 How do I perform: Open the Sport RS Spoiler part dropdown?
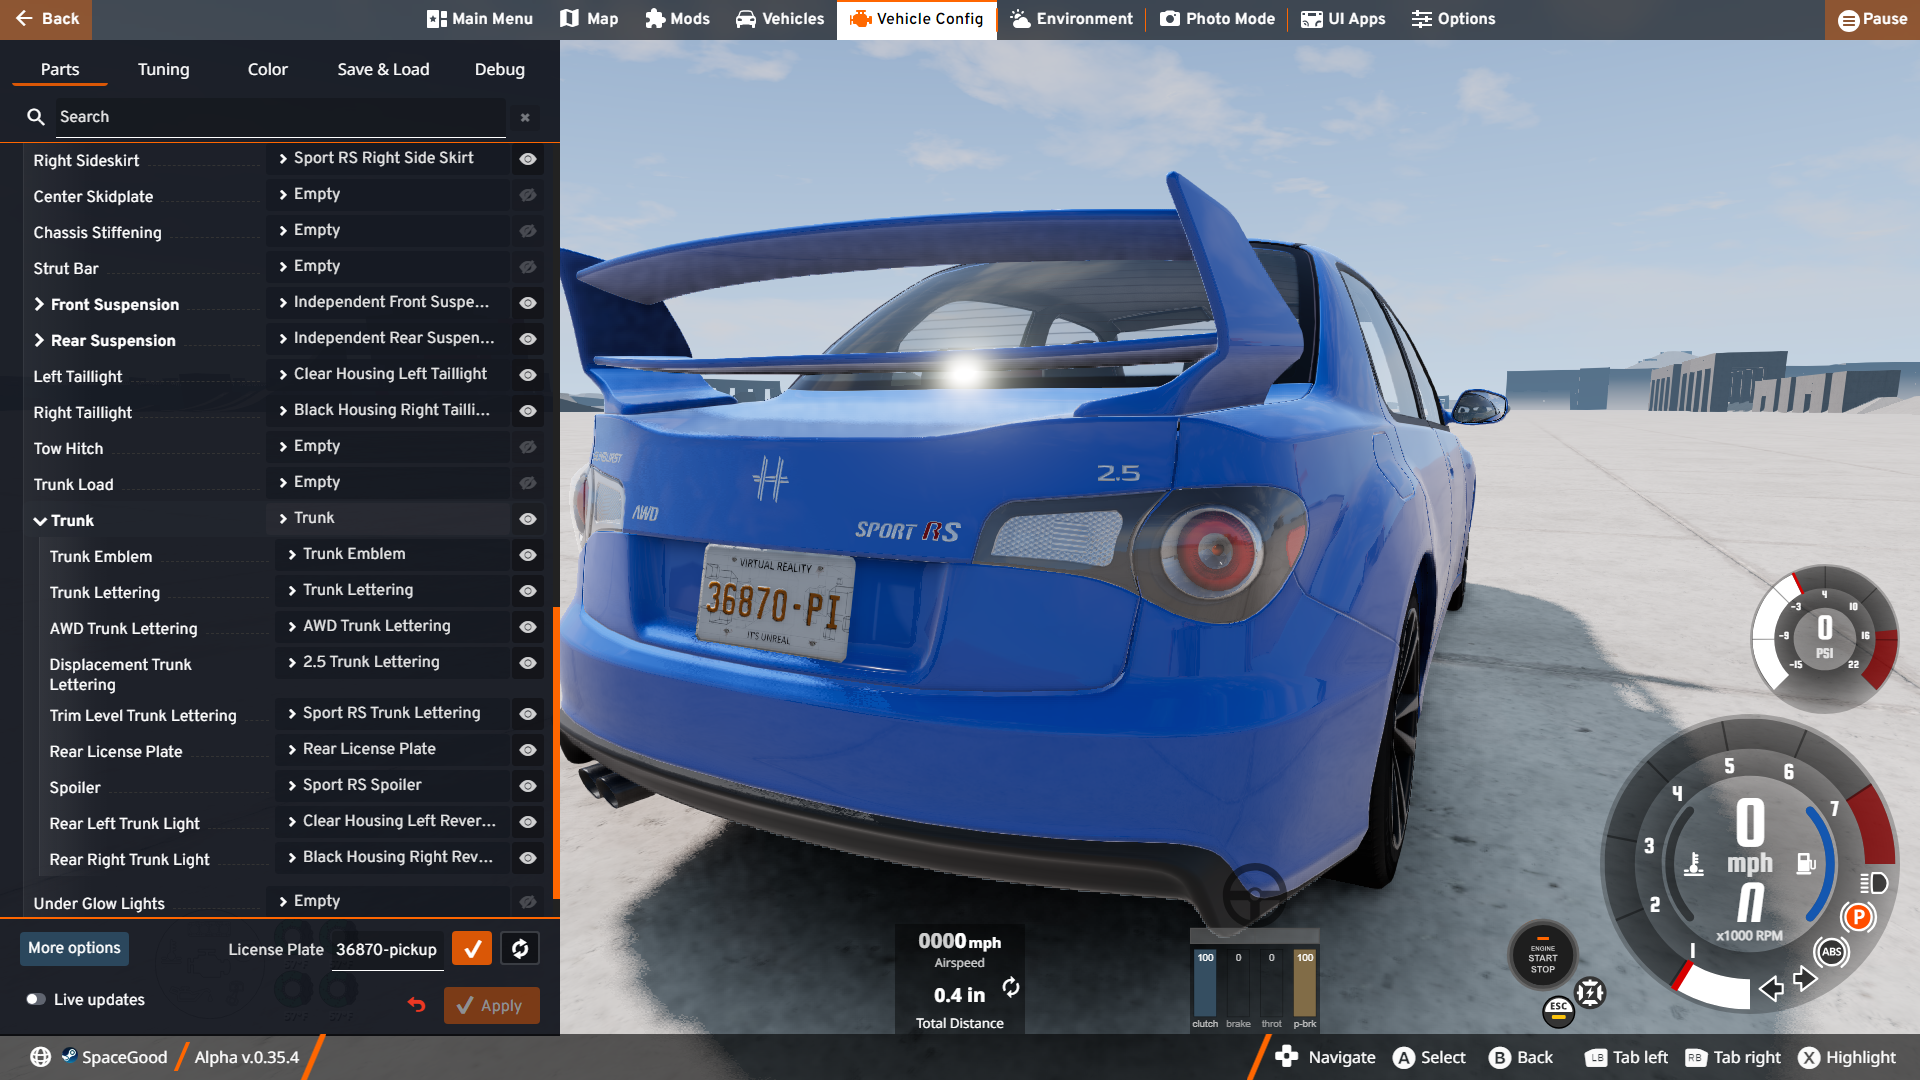(394, 785)
